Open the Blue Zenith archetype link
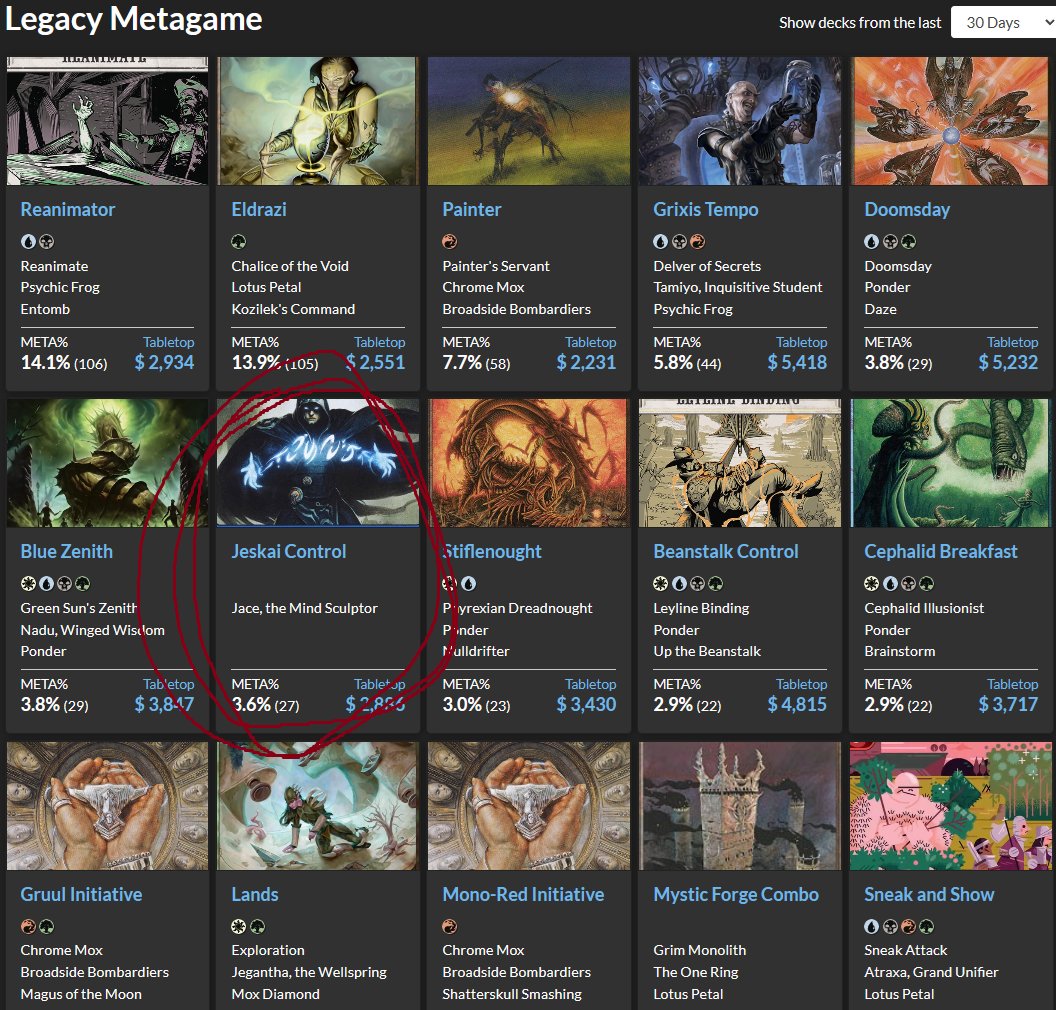 pyautogui.click(x=66, y=551)
